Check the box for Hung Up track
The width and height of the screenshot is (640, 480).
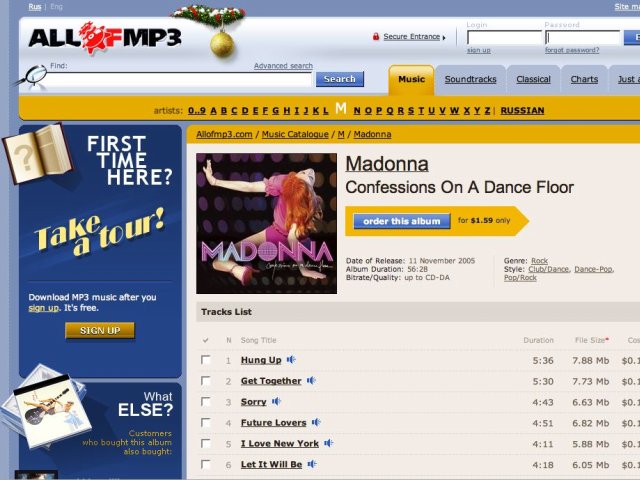click(206, 360)
